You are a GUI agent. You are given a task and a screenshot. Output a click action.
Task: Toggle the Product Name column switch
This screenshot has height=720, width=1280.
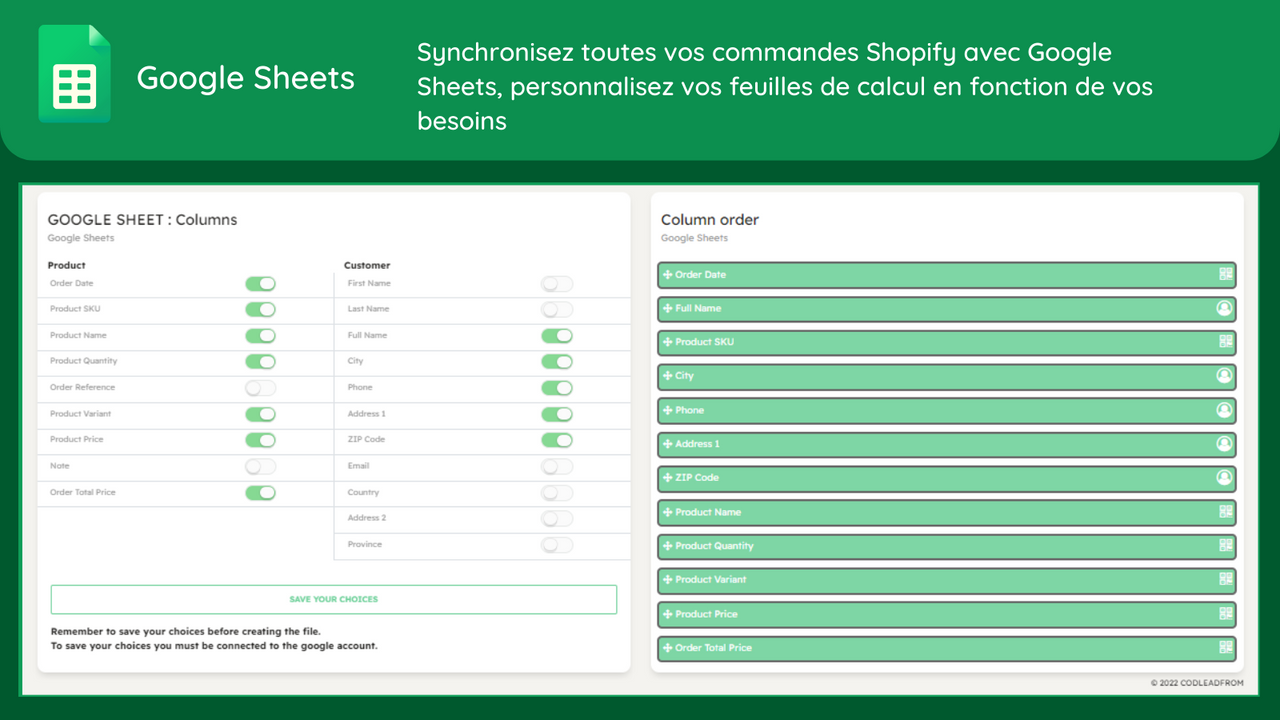pos(260,336)
